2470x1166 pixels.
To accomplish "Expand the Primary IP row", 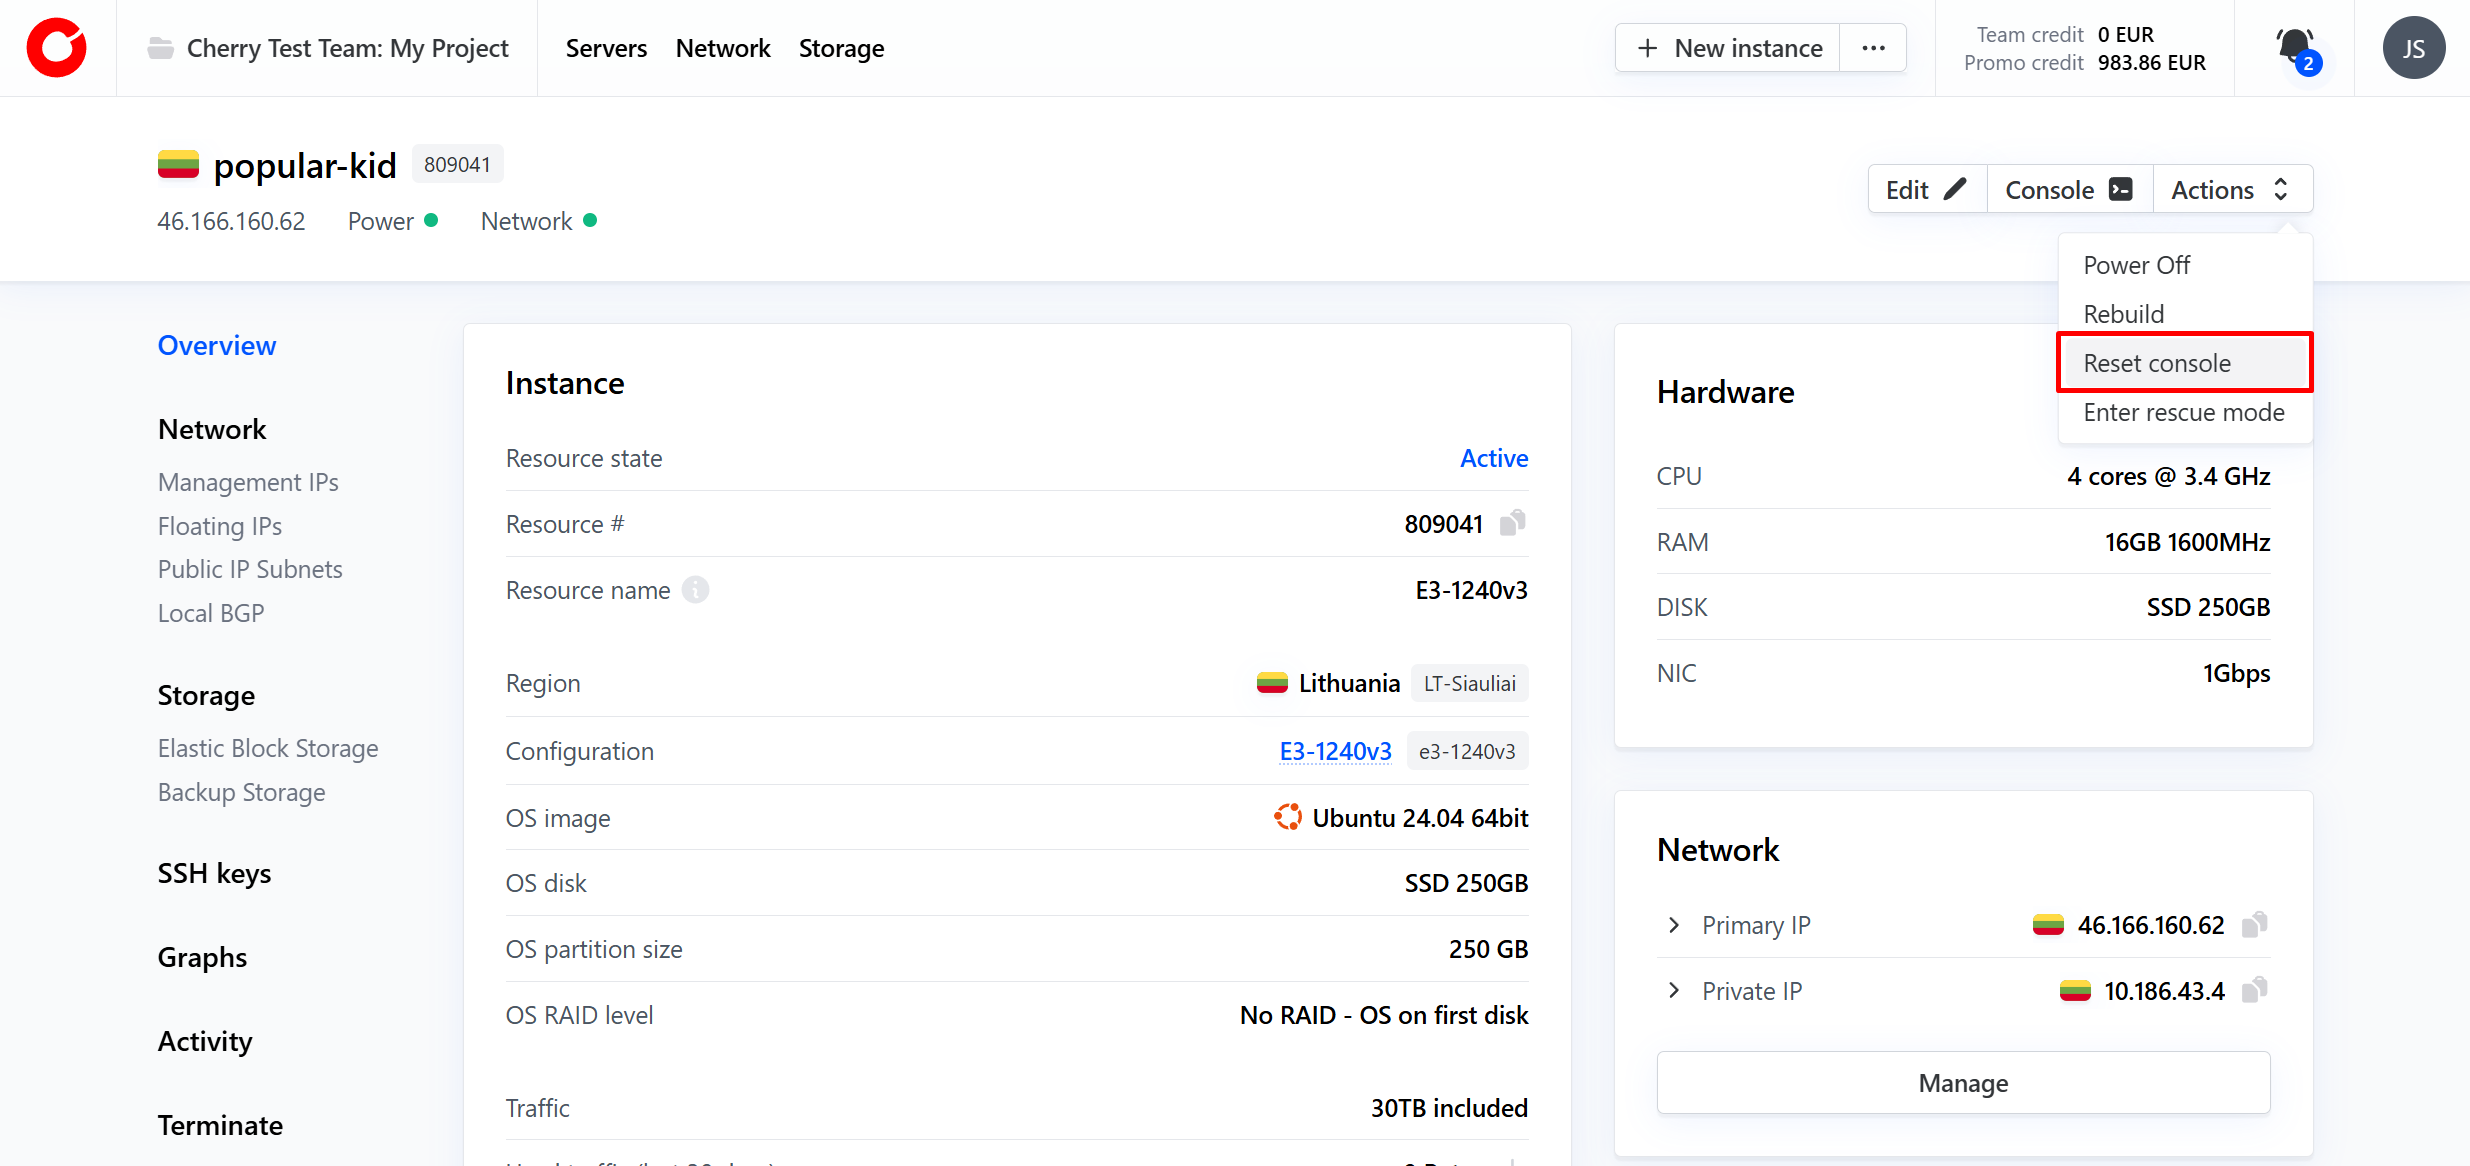I will pyautogui.click(x=1674, y=925).
